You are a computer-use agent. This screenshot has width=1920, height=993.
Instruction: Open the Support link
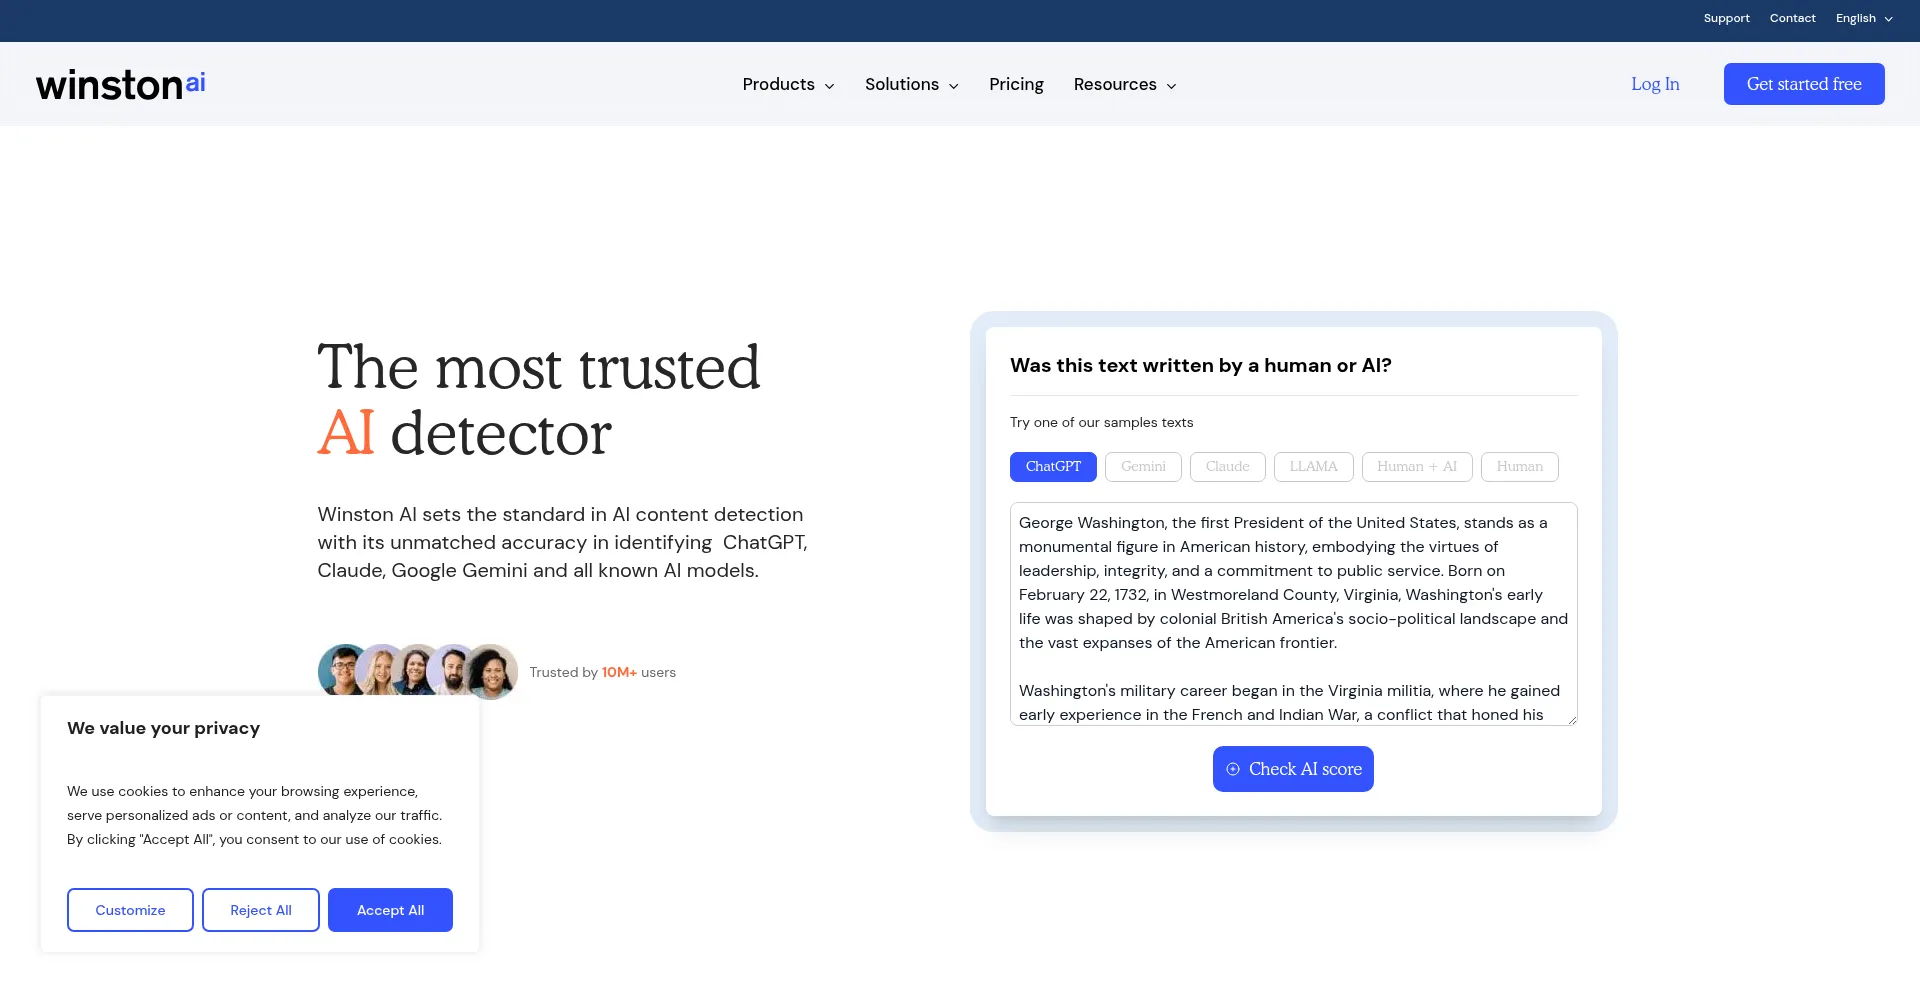pos(1726,19)
